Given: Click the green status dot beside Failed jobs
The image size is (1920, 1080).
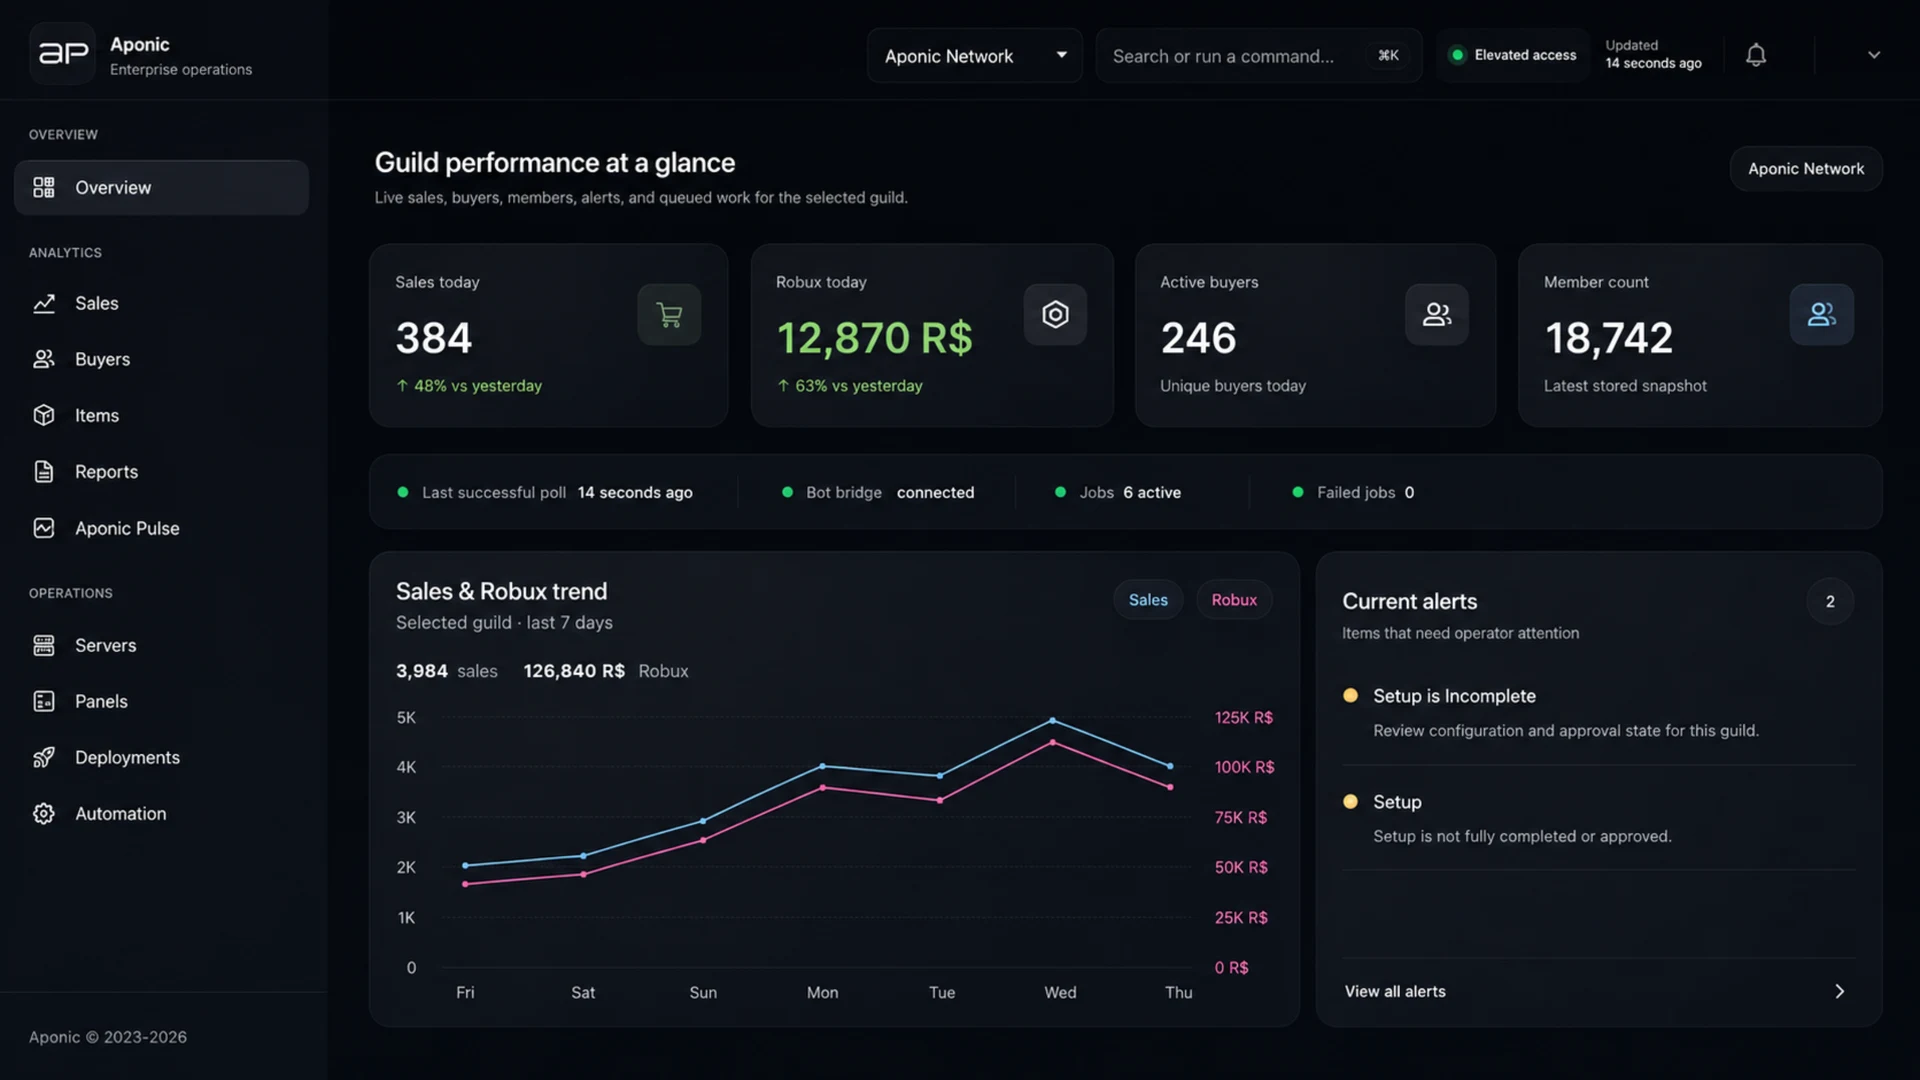Looking at the screenshot, I should pyautogui.click(x=1298, y=492).
